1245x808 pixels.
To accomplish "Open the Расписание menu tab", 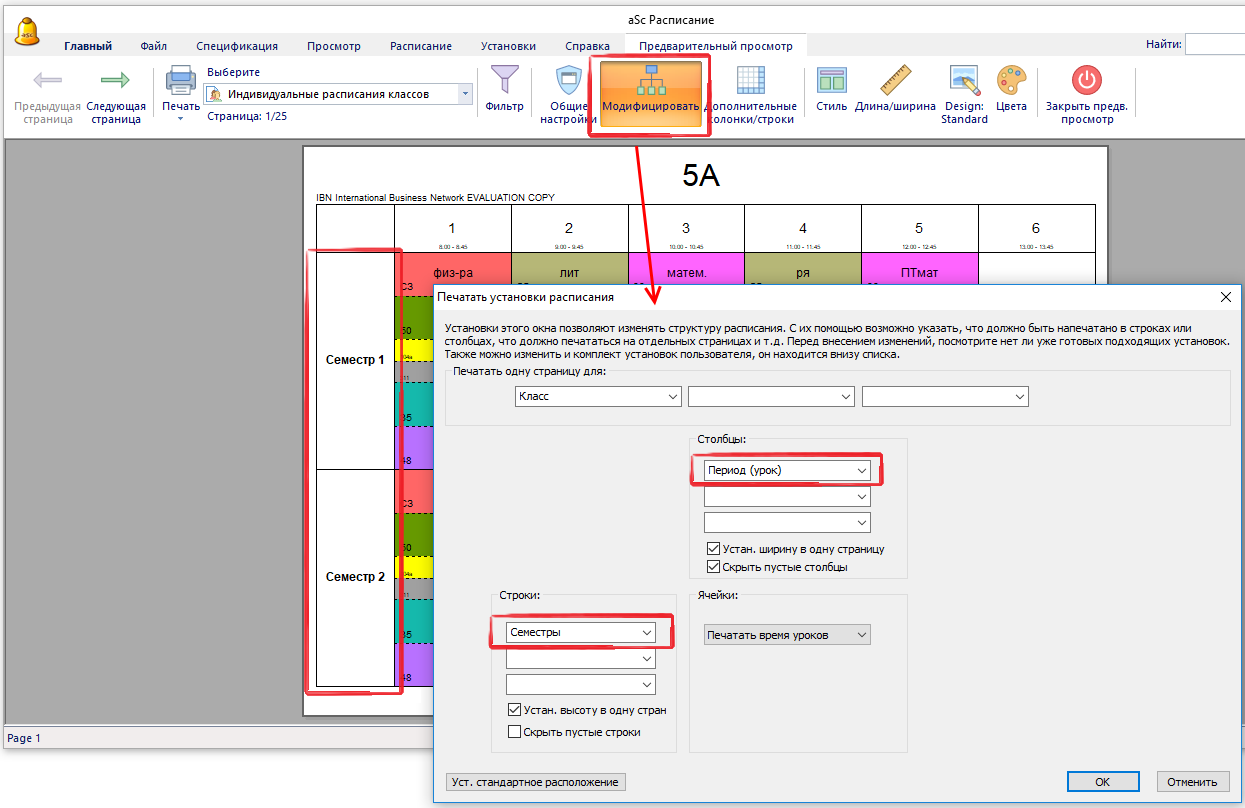I will pyautogui.click(x=420, y=46).
